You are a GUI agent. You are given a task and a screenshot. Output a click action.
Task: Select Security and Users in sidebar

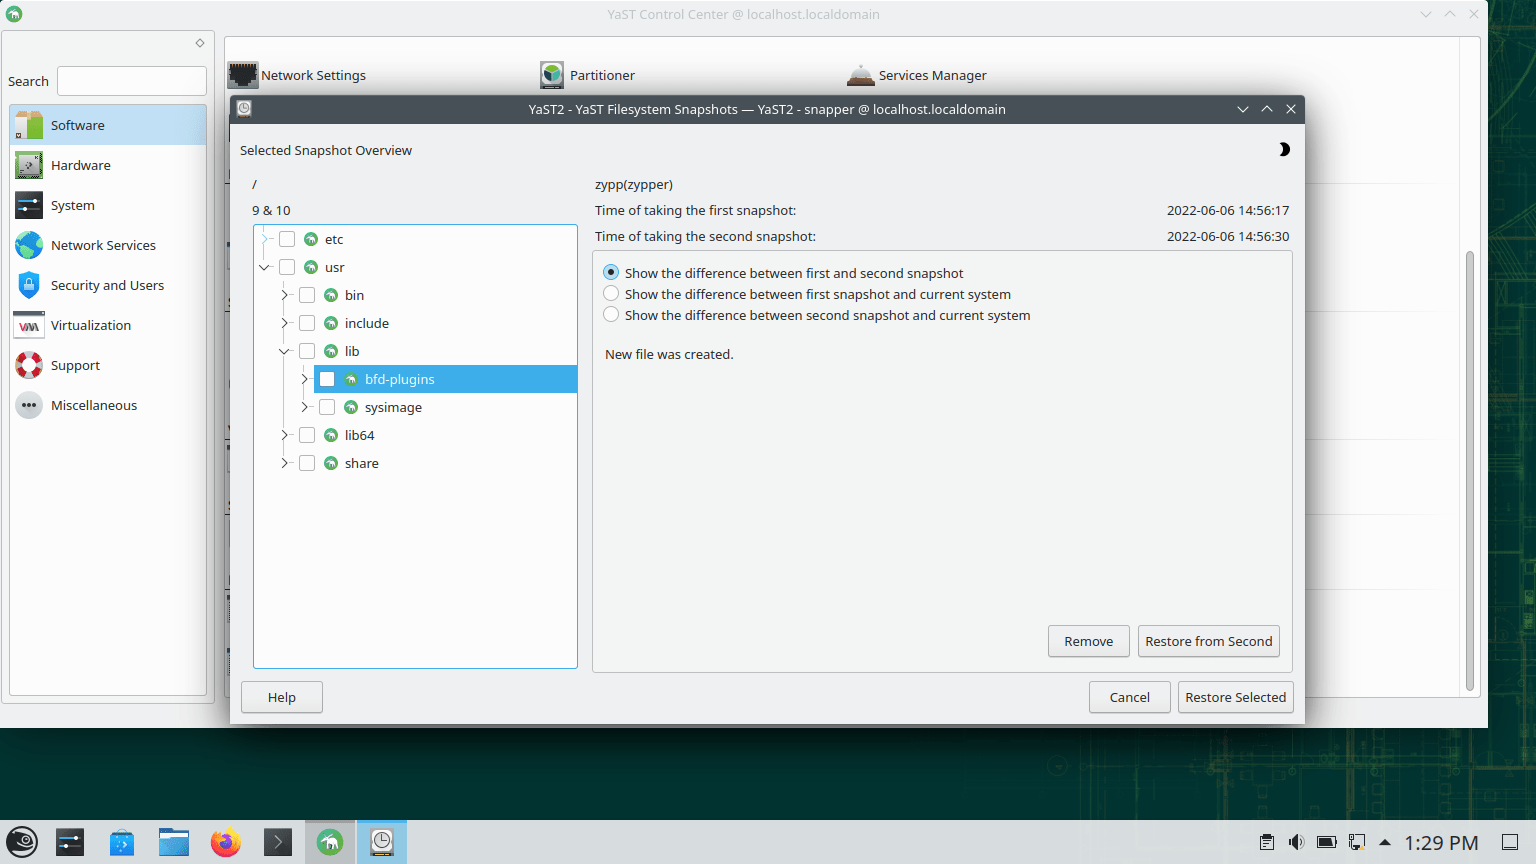coord(108,285)
